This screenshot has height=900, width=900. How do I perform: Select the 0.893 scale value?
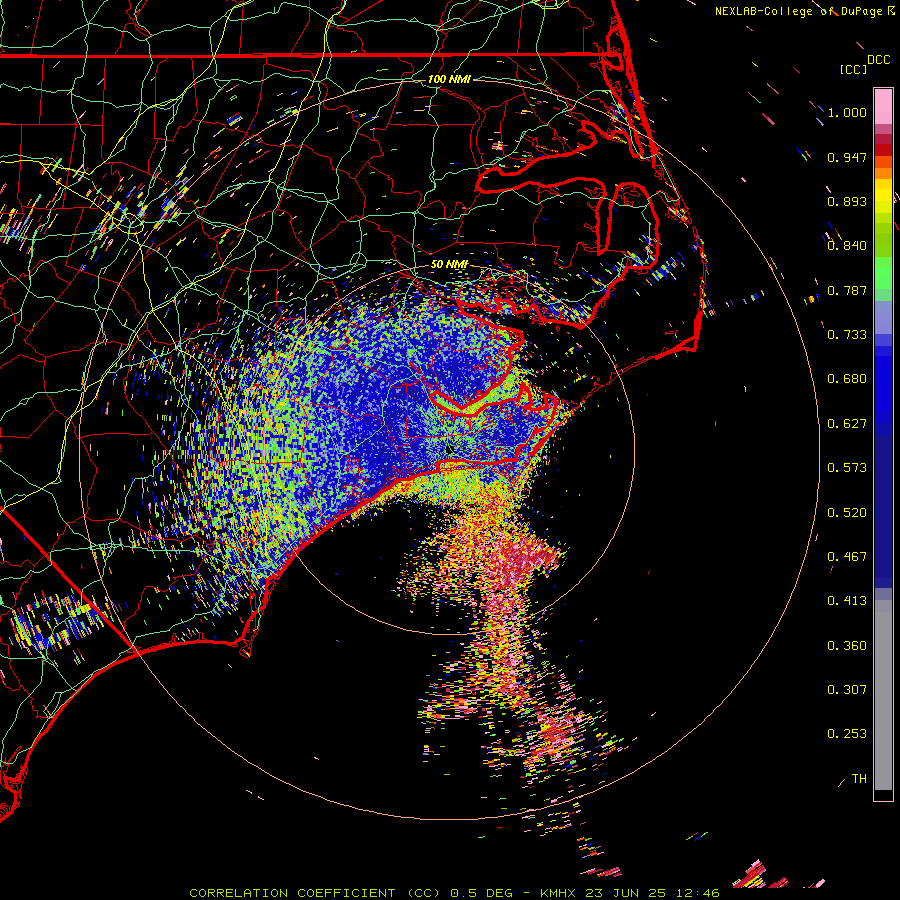coord(847,201)
